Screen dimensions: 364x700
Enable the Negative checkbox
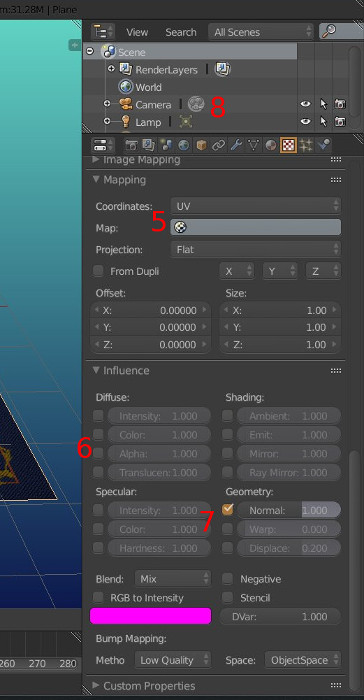(228, 579)
